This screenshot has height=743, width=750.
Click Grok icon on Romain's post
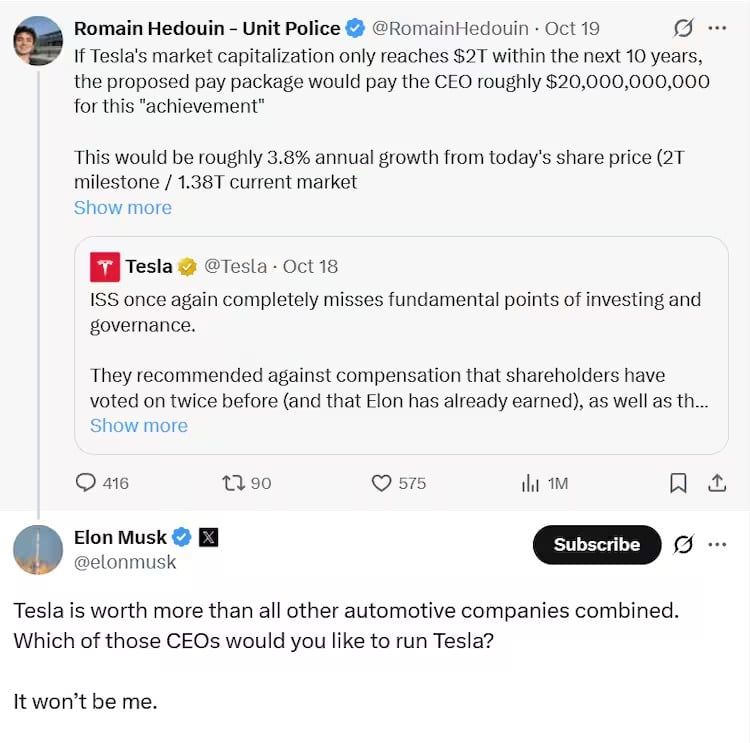tap(684, 28)
